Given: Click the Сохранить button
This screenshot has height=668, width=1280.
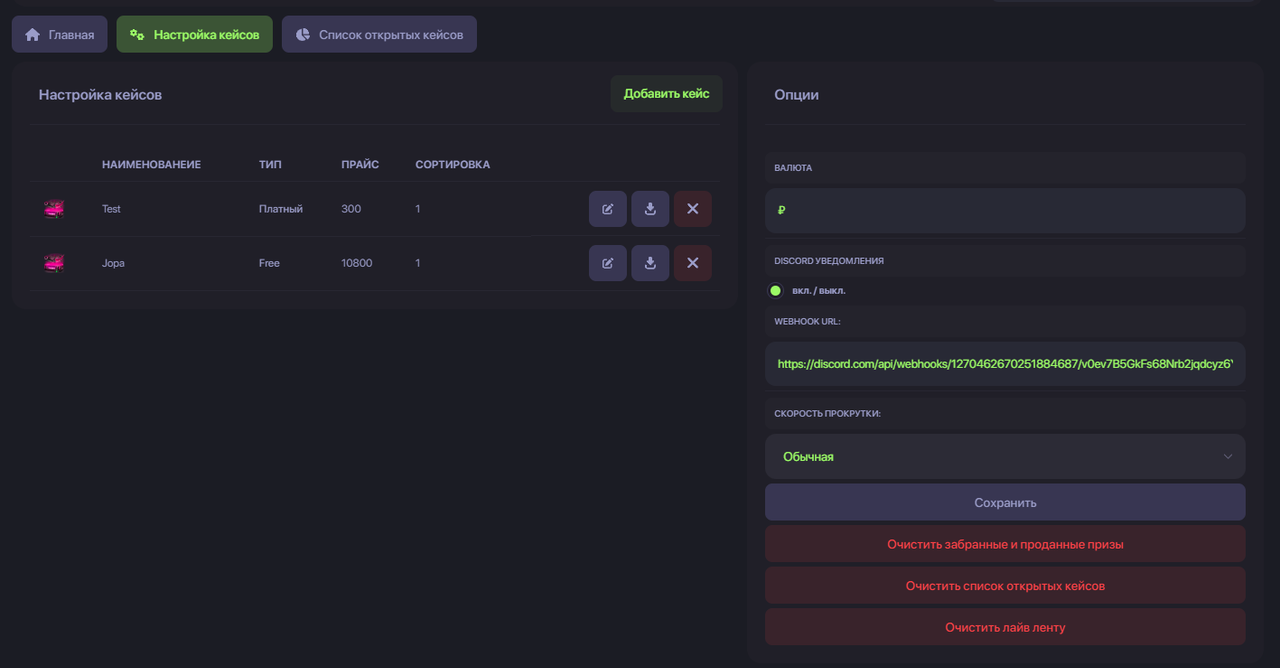Looking at the screenshot, I should [1005, 503].
